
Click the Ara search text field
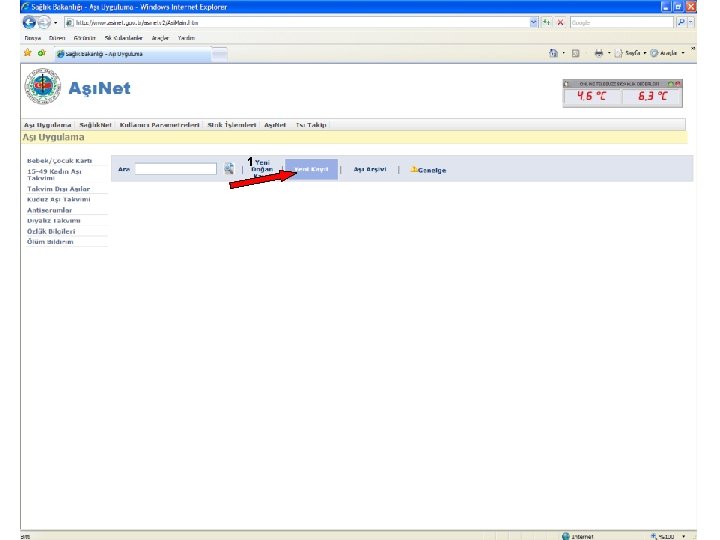click(x=175, y=169)
